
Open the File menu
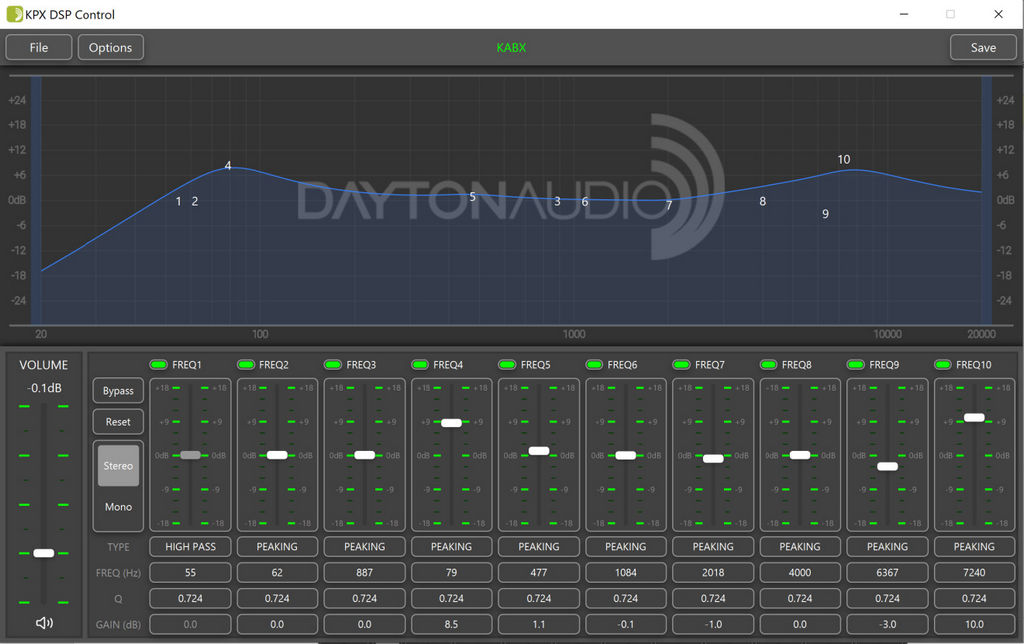click(x=39, y=48)
